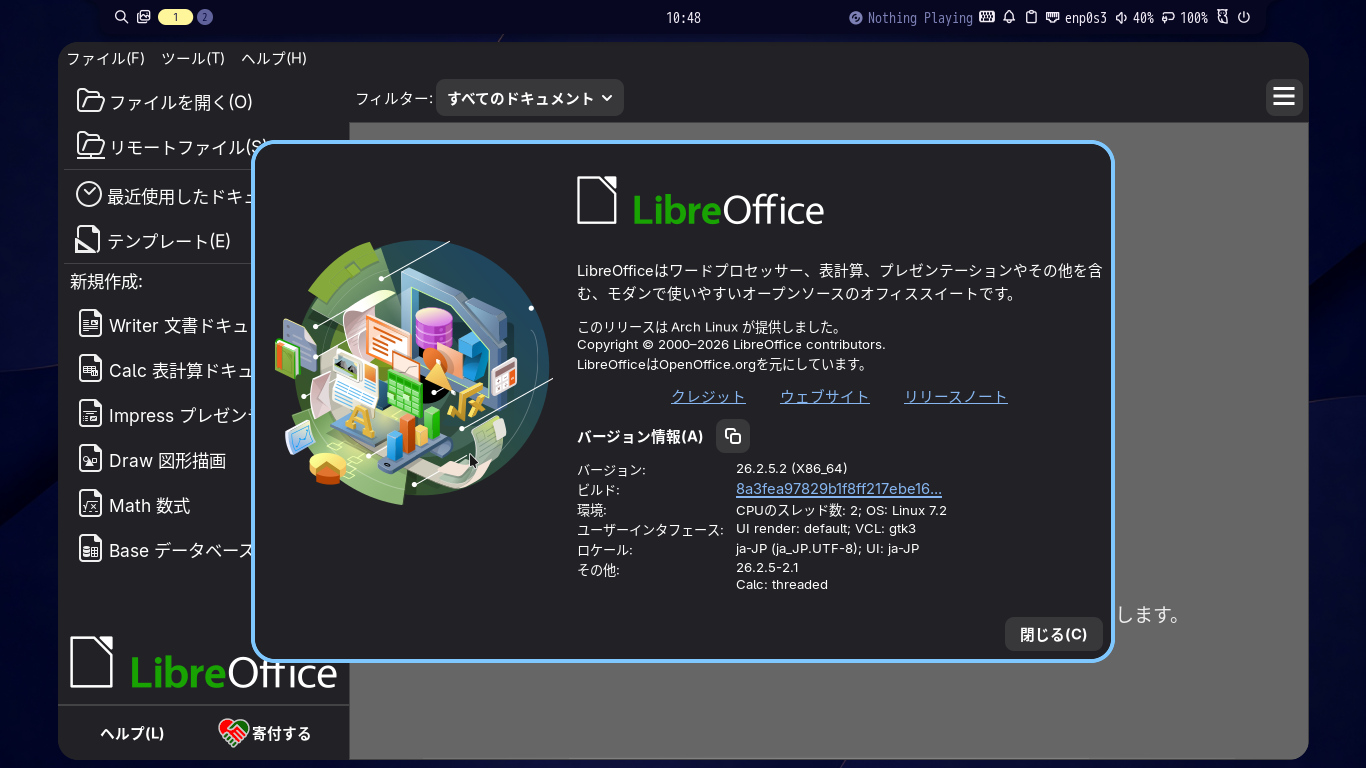The width and height of the screenshot is (1366, 768).
Task: Click the Base database icon
Action: point(91,549)
